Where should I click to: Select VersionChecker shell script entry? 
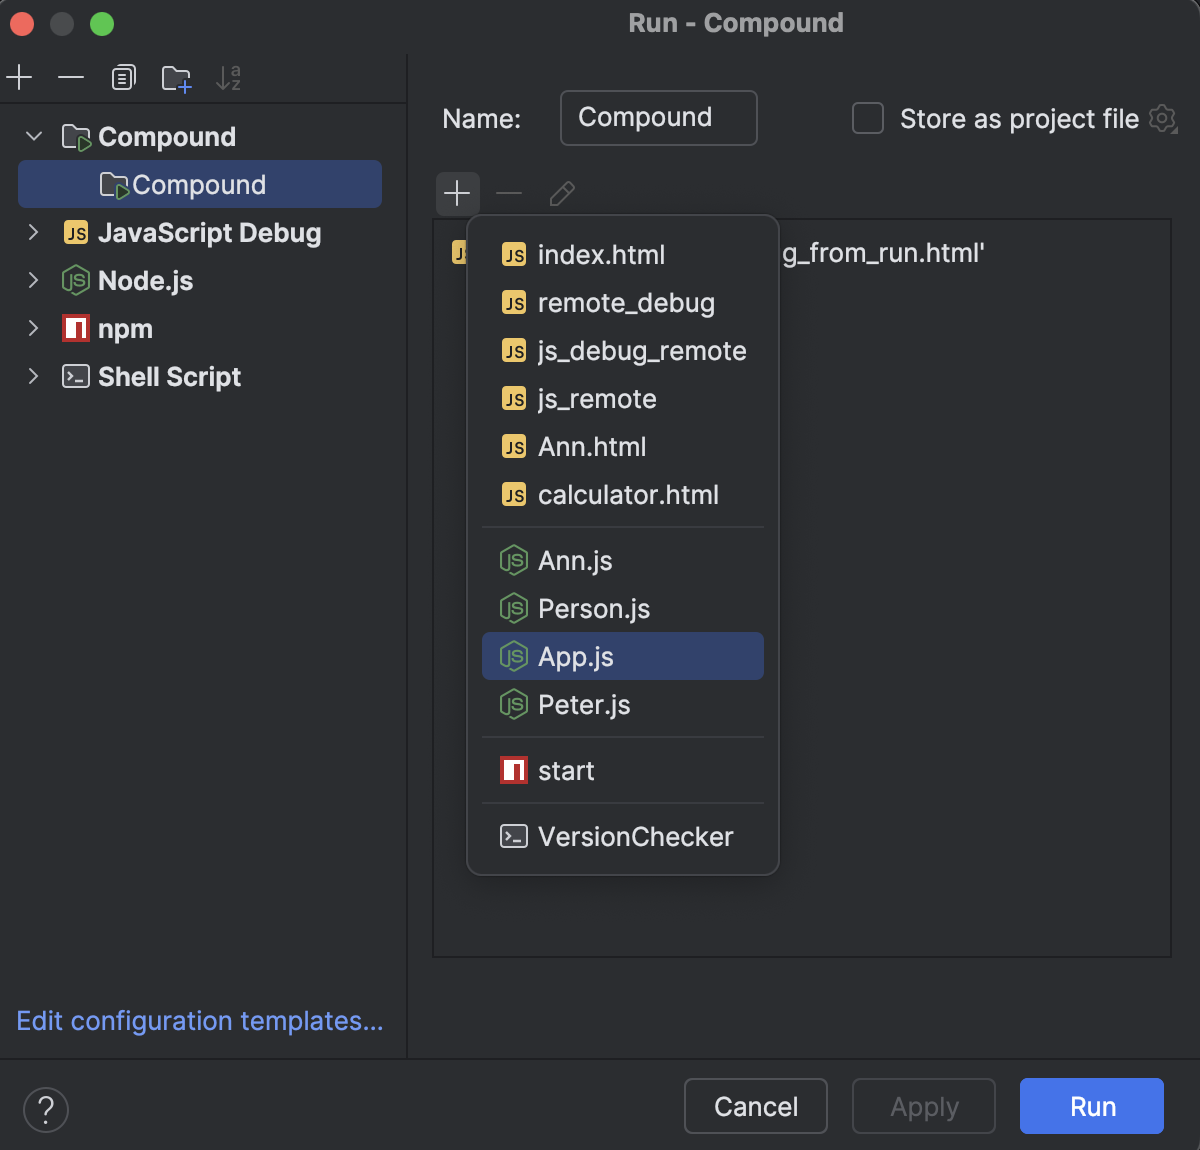[x=634, y=836]
